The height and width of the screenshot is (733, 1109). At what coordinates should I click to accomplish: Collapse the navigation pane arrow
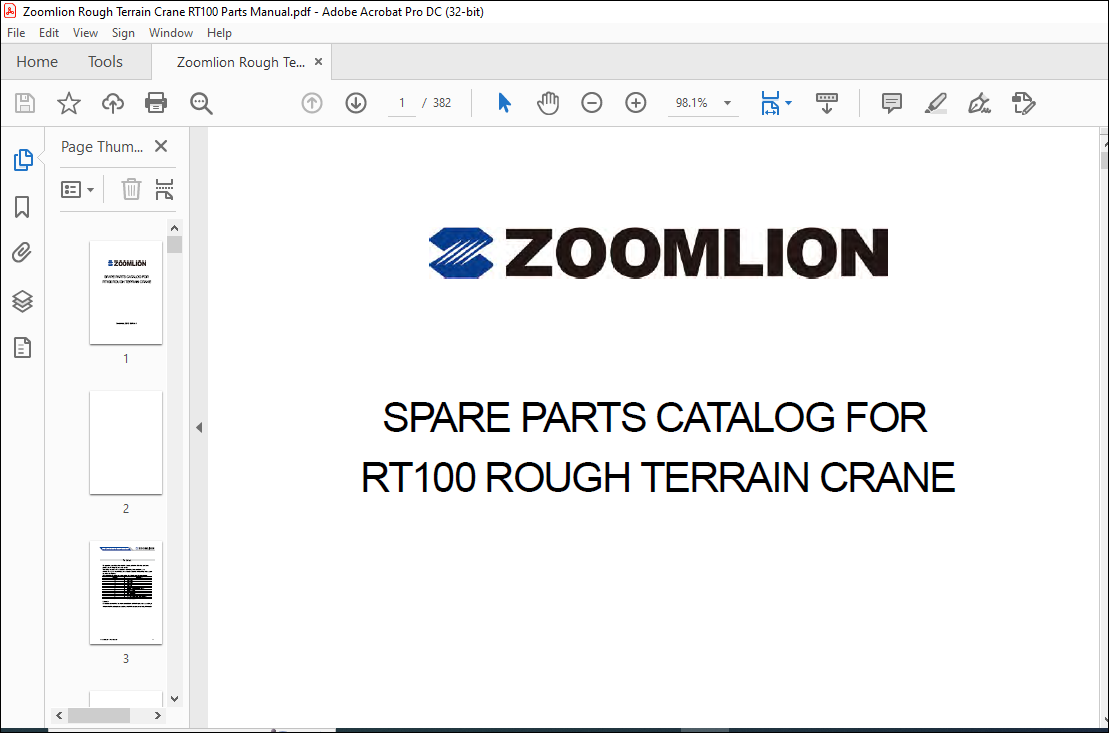pyautogui.click(x=199, y=427)
